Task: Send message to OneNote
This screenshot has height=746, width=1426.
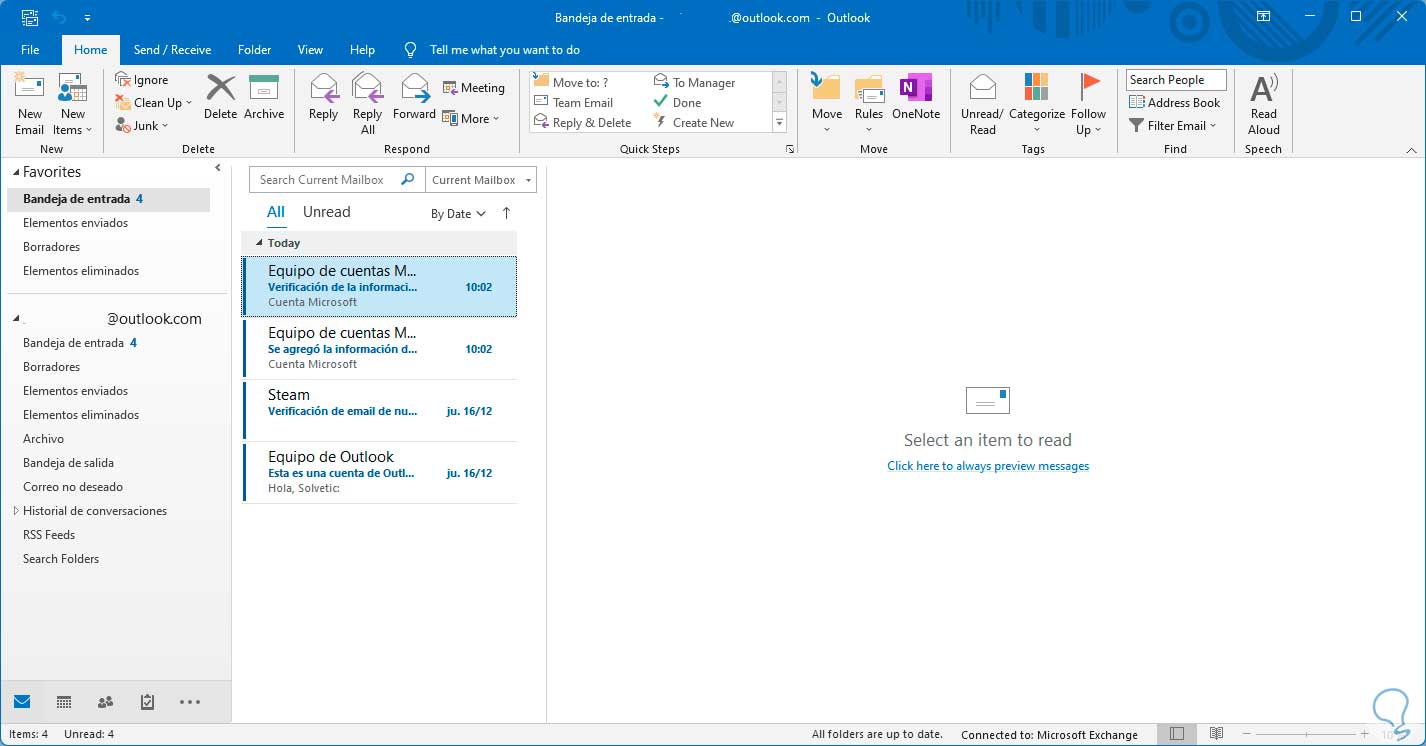Action: [916, 97]
